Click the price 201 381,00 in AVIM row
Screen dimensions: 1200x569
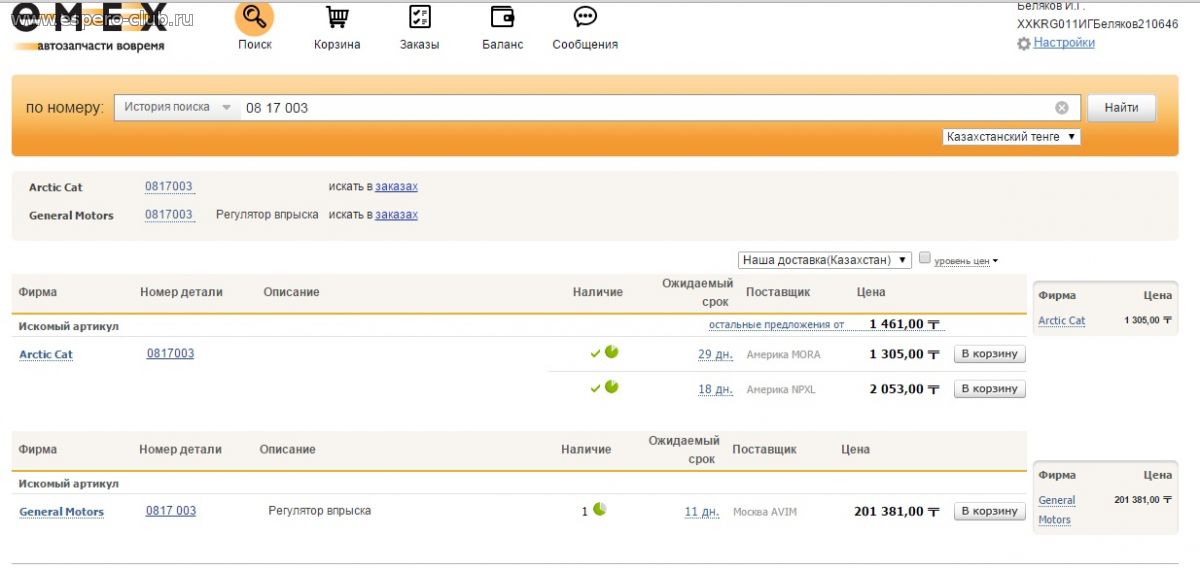897,511
